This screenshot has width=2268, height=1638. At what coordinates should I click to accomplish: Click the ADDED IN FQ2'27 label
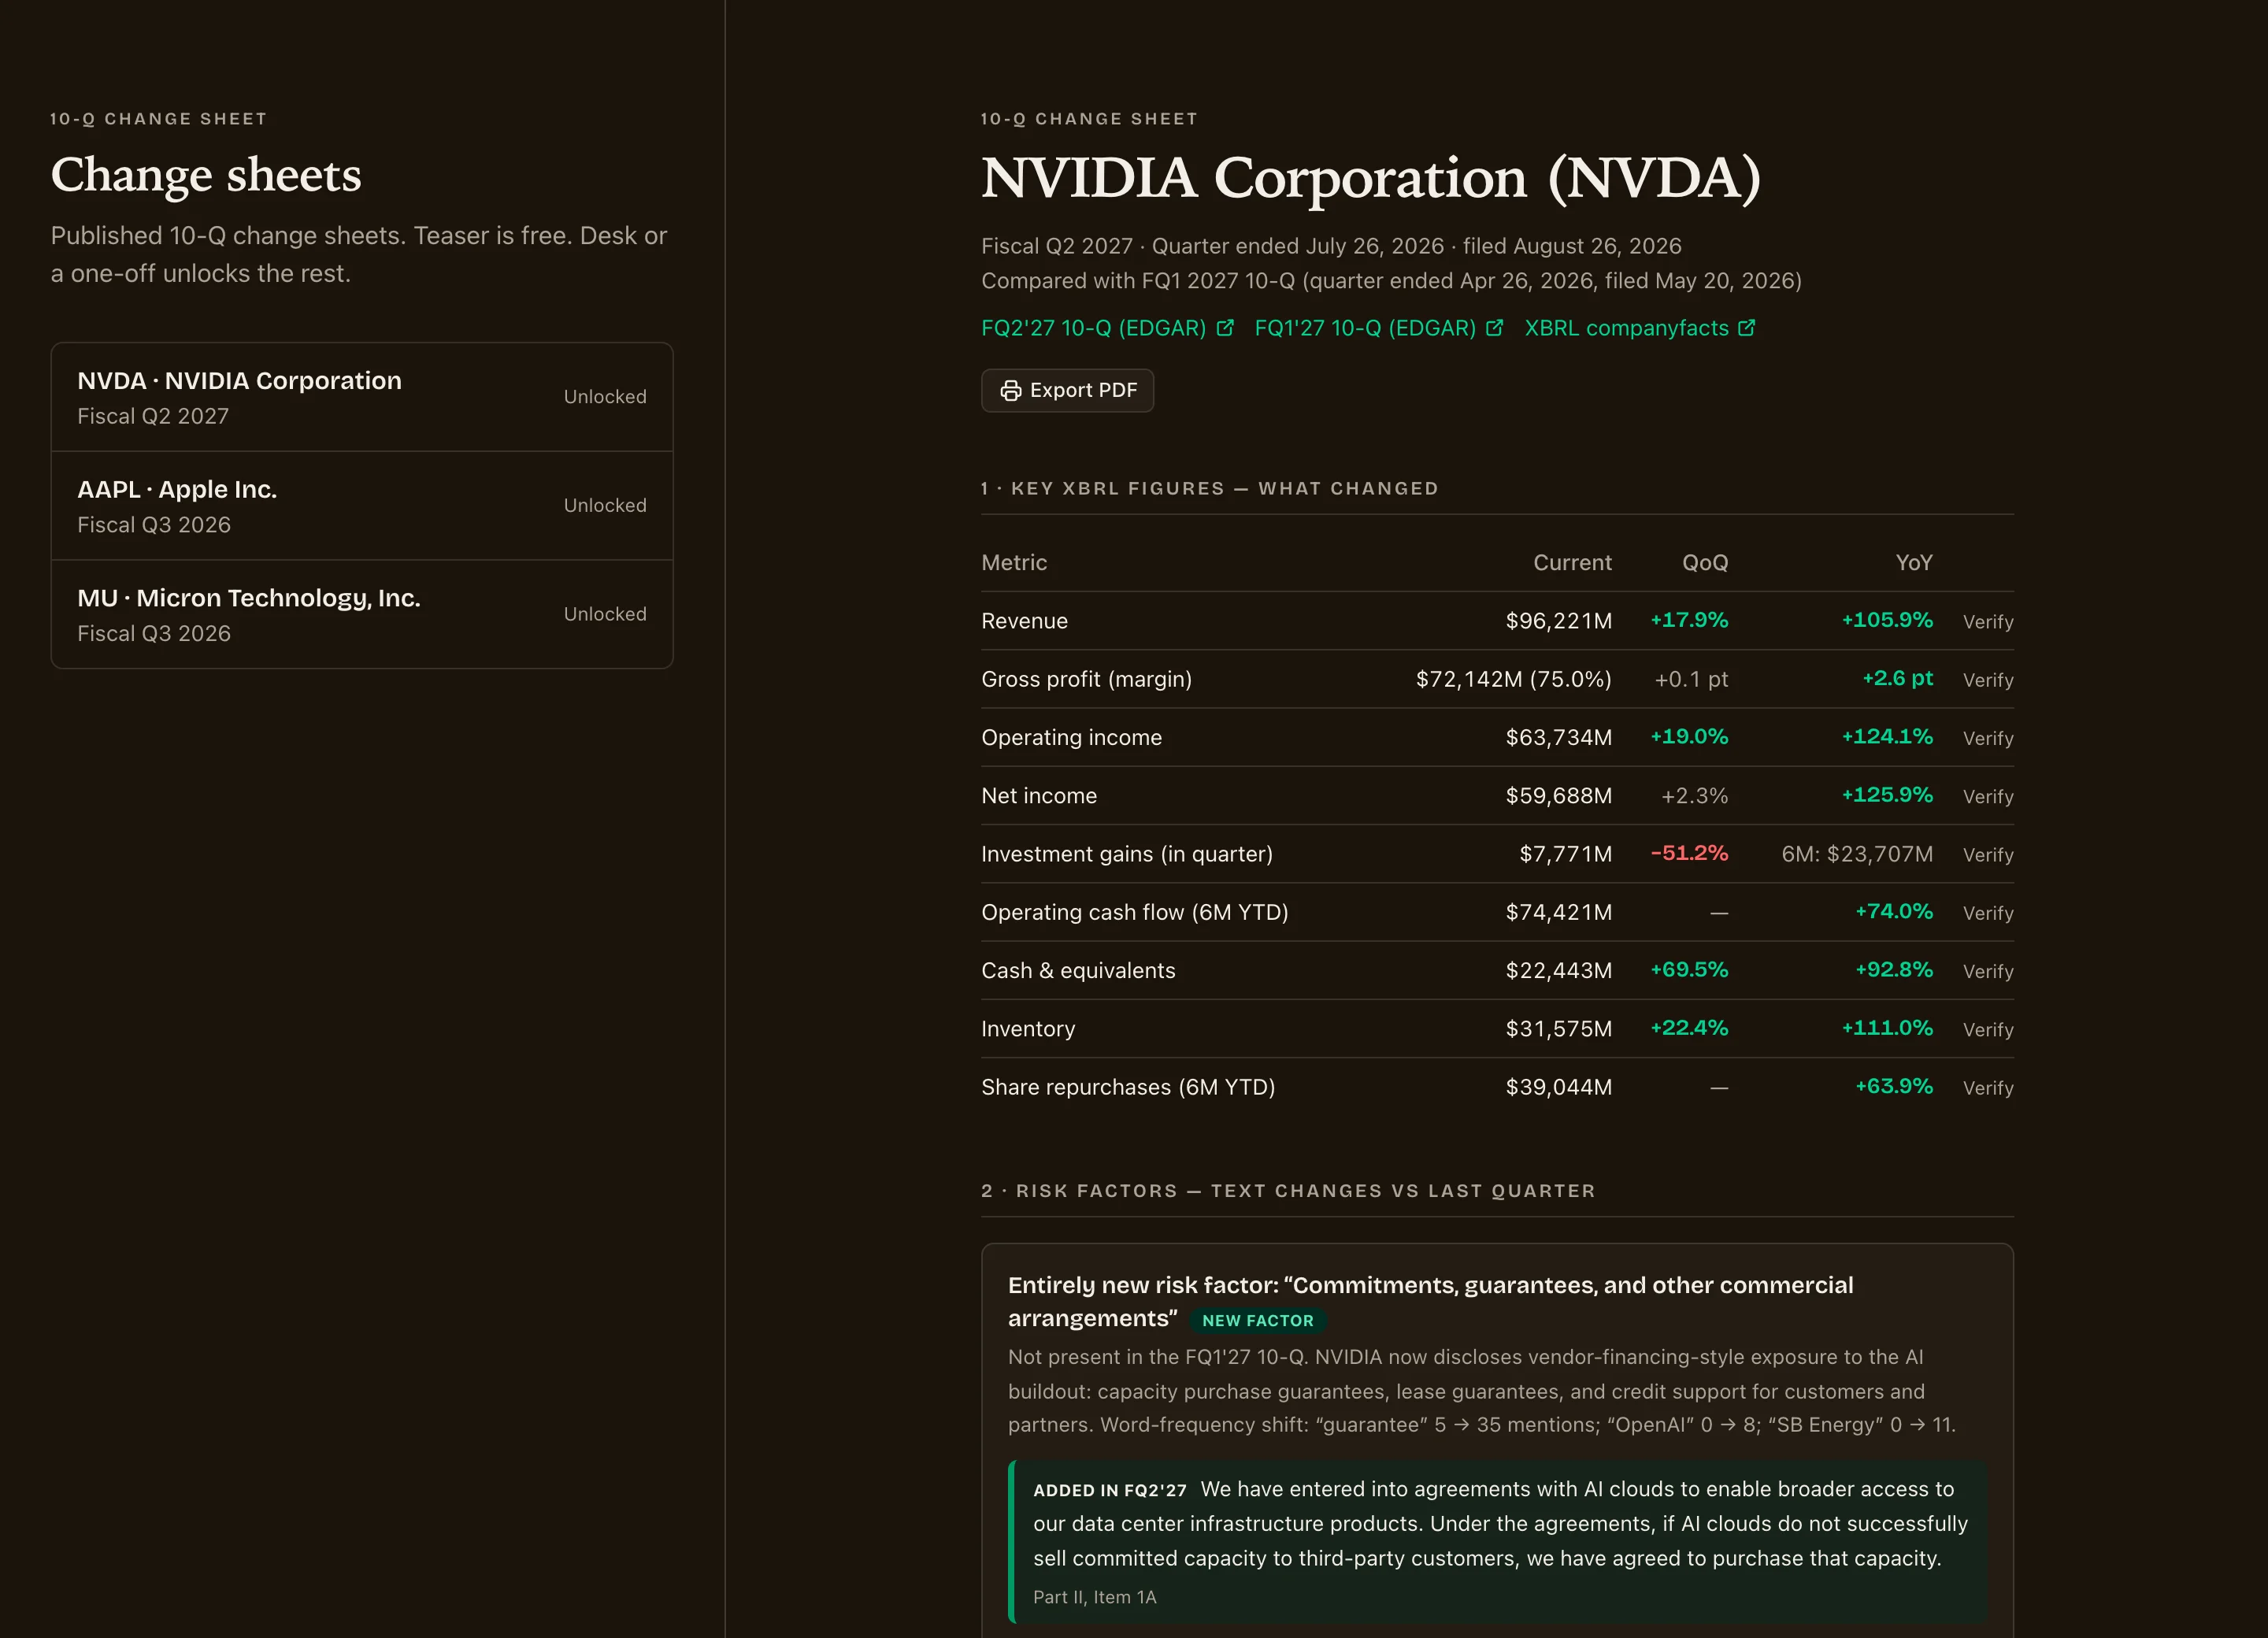1110,1490
